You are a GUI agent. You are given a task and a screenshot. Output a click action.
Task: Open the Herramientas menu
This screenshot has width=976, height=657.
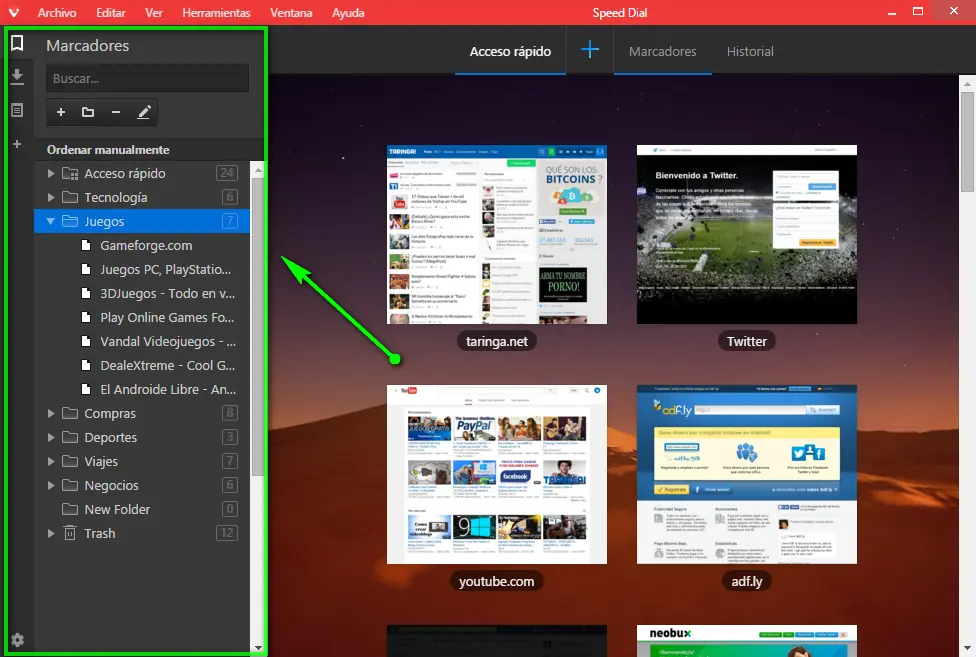216,12
